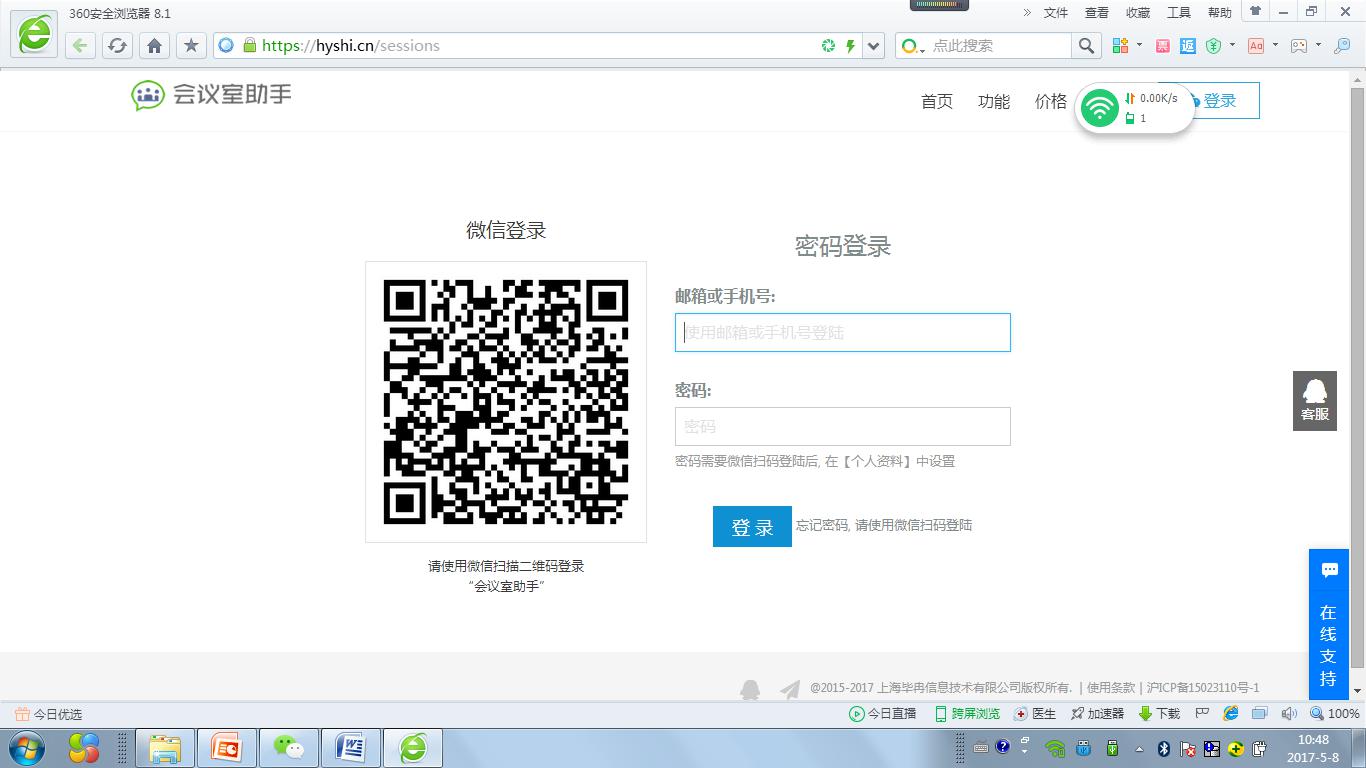1366x768 pixels.
Task: Toggle the lightning speed mode icon in address bar
Action: 851,45
